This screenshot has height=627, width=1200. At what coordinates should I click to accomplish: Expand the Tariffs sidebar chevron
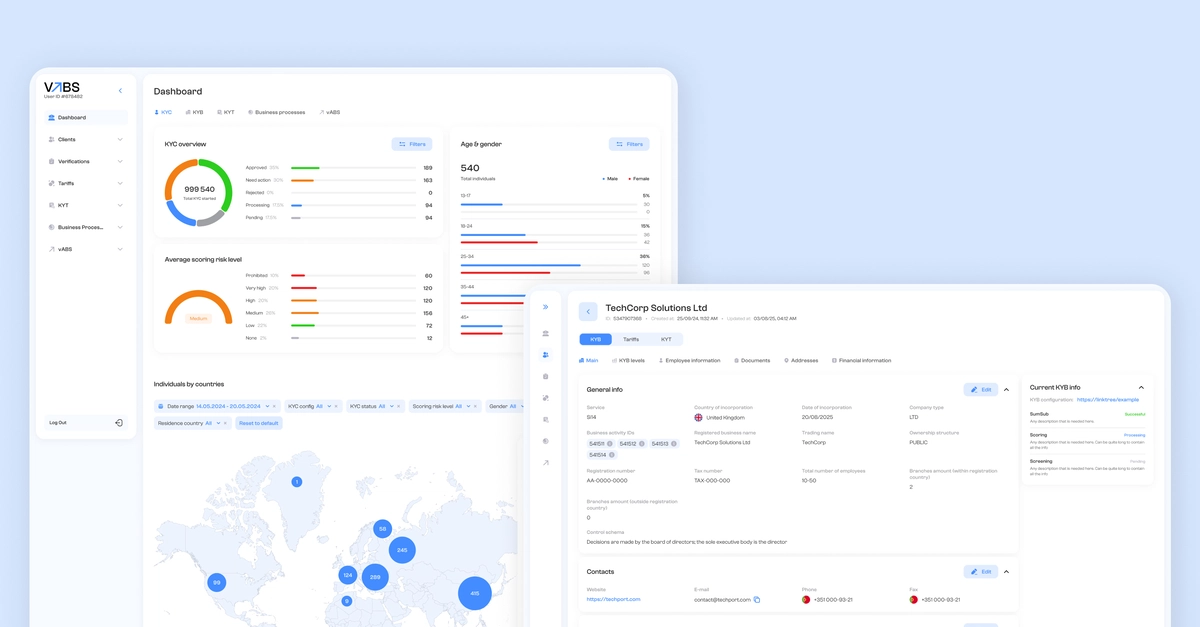(x=120, y=184)
